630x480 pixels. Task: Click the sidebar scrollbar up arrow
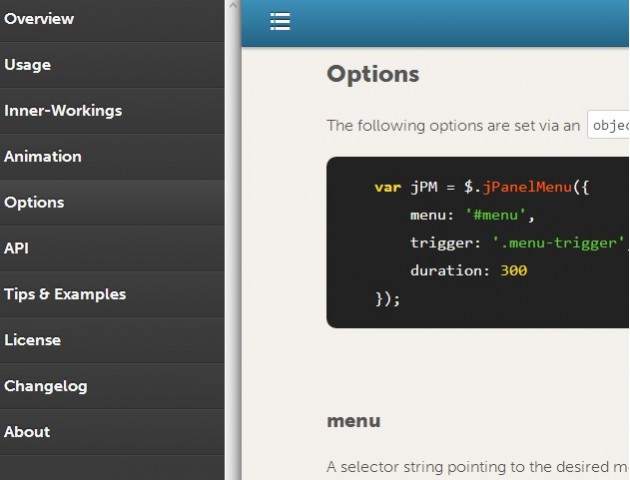(x=232, y=6)
